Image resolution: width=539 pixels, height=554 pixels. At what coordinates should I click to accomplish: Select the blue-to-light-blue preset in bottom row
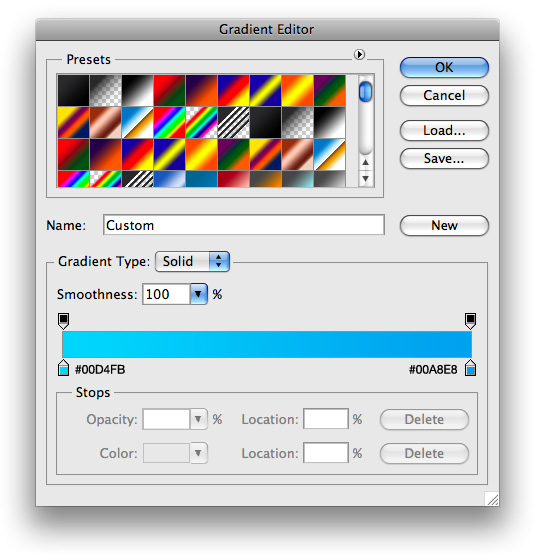coord(170,179)
